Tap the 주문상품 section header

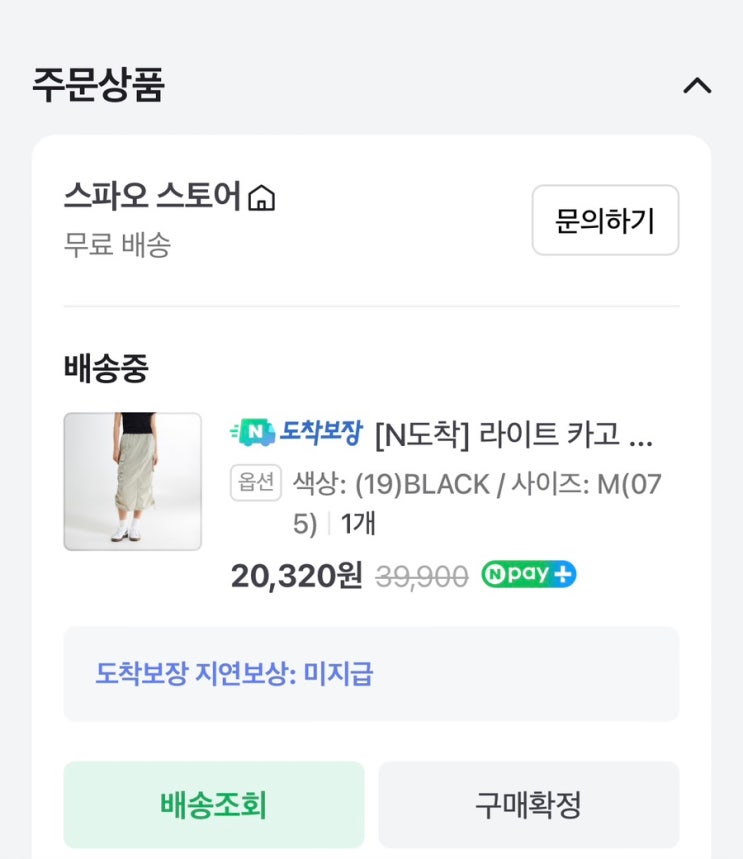click(x=98, y=85)
